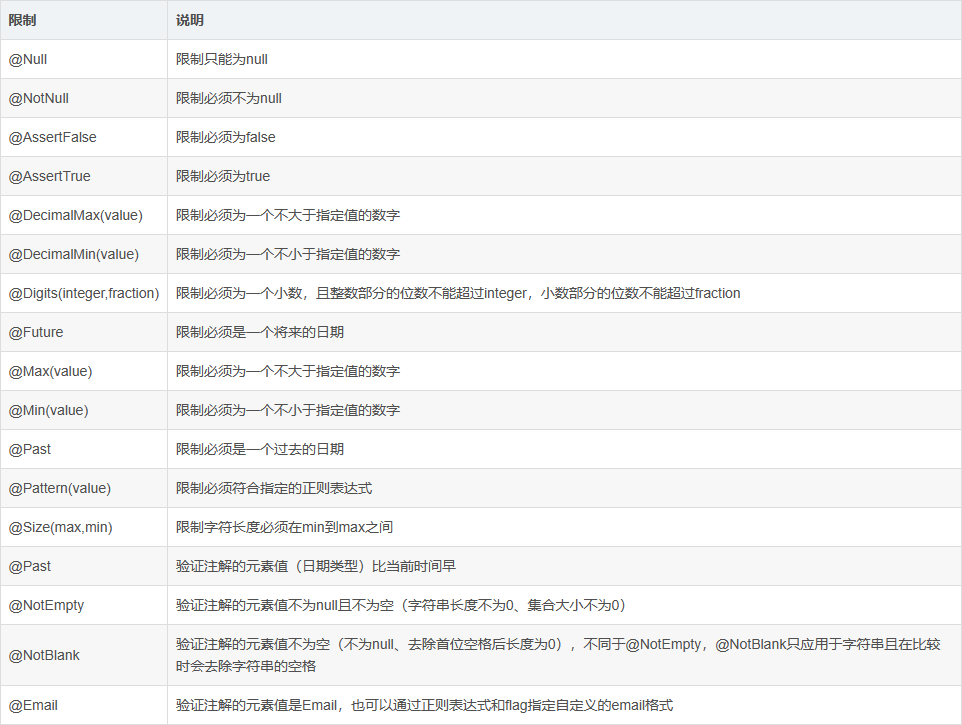Click the @NotBlank annotation cell

click(45, 655)
